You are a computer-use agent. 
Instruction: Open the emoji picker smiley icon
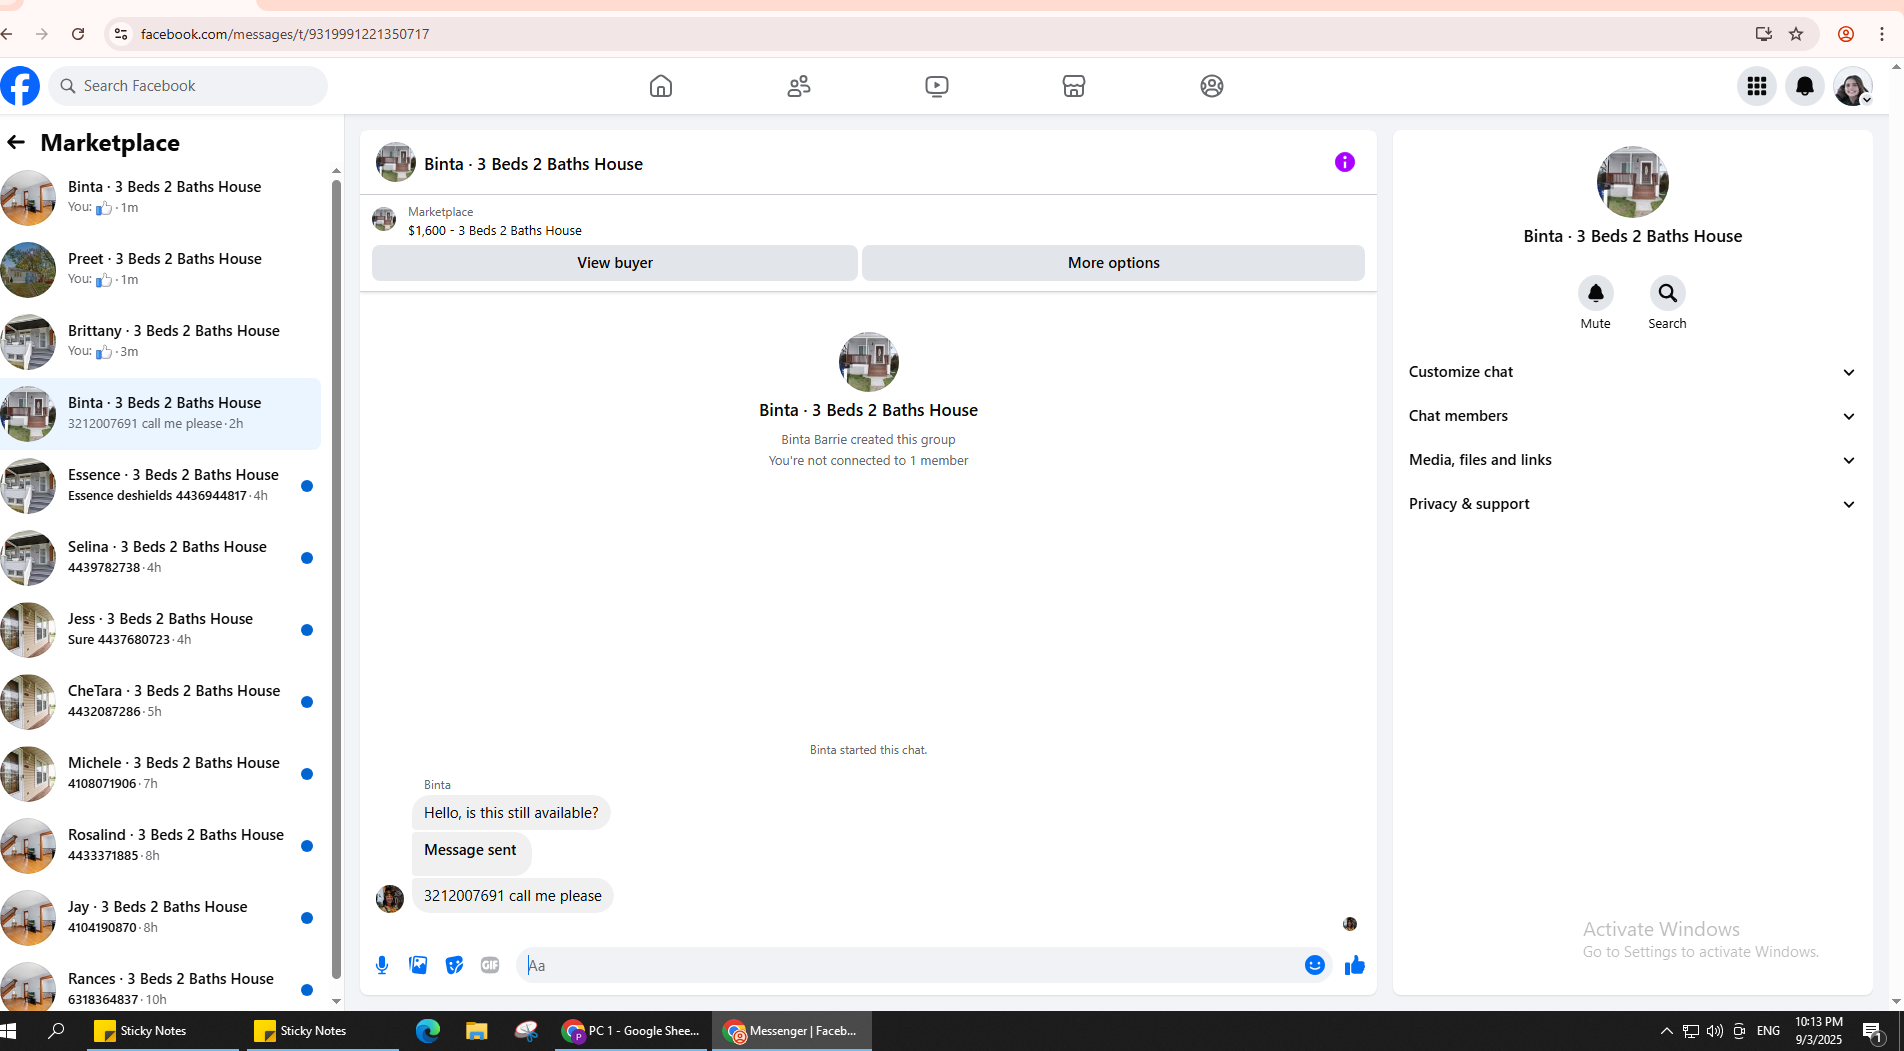pos(1315,965)
